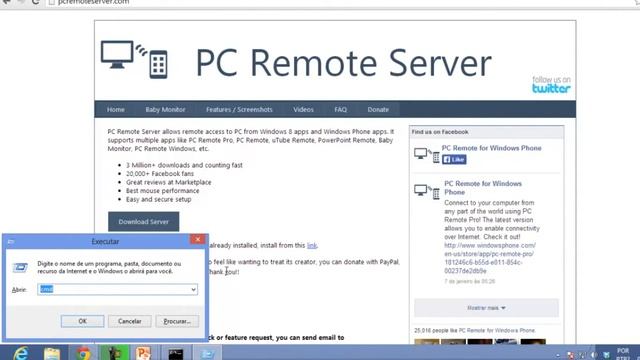This screenshot has width=640, height=360.
Task: Click the '7 de janeiro' post timestamp
Action: click(x=469, y=281)
